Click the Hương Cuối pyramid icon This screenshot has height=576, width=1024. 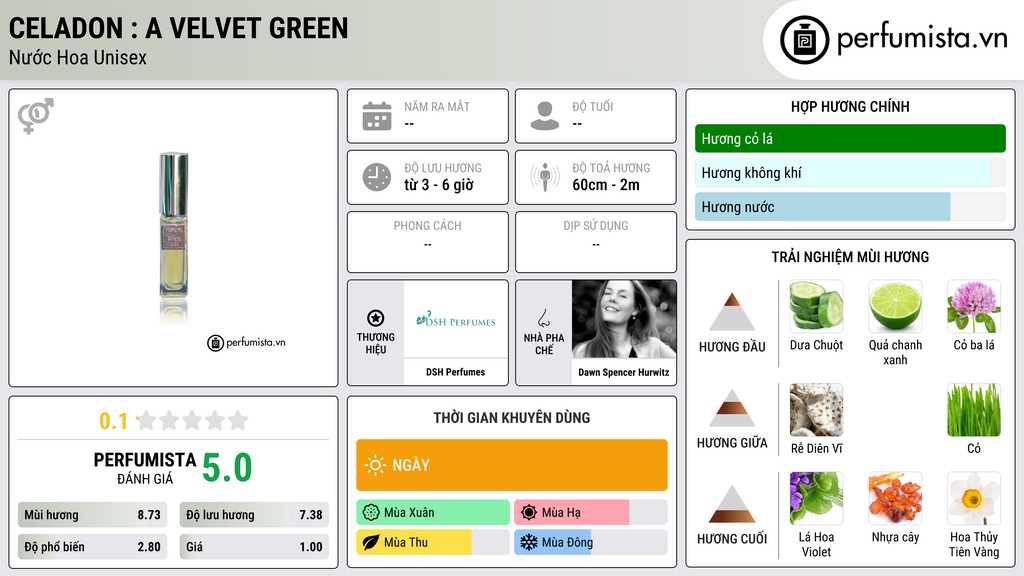(732, 504)
